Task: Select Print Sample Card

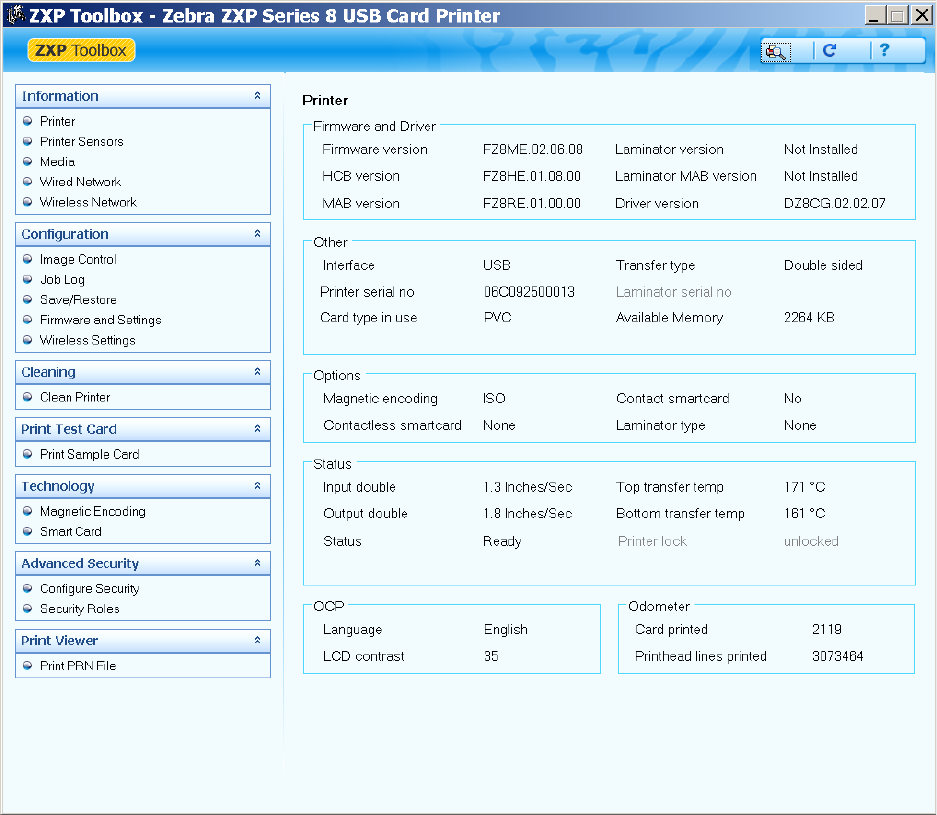Action: [x=90, y=454]
